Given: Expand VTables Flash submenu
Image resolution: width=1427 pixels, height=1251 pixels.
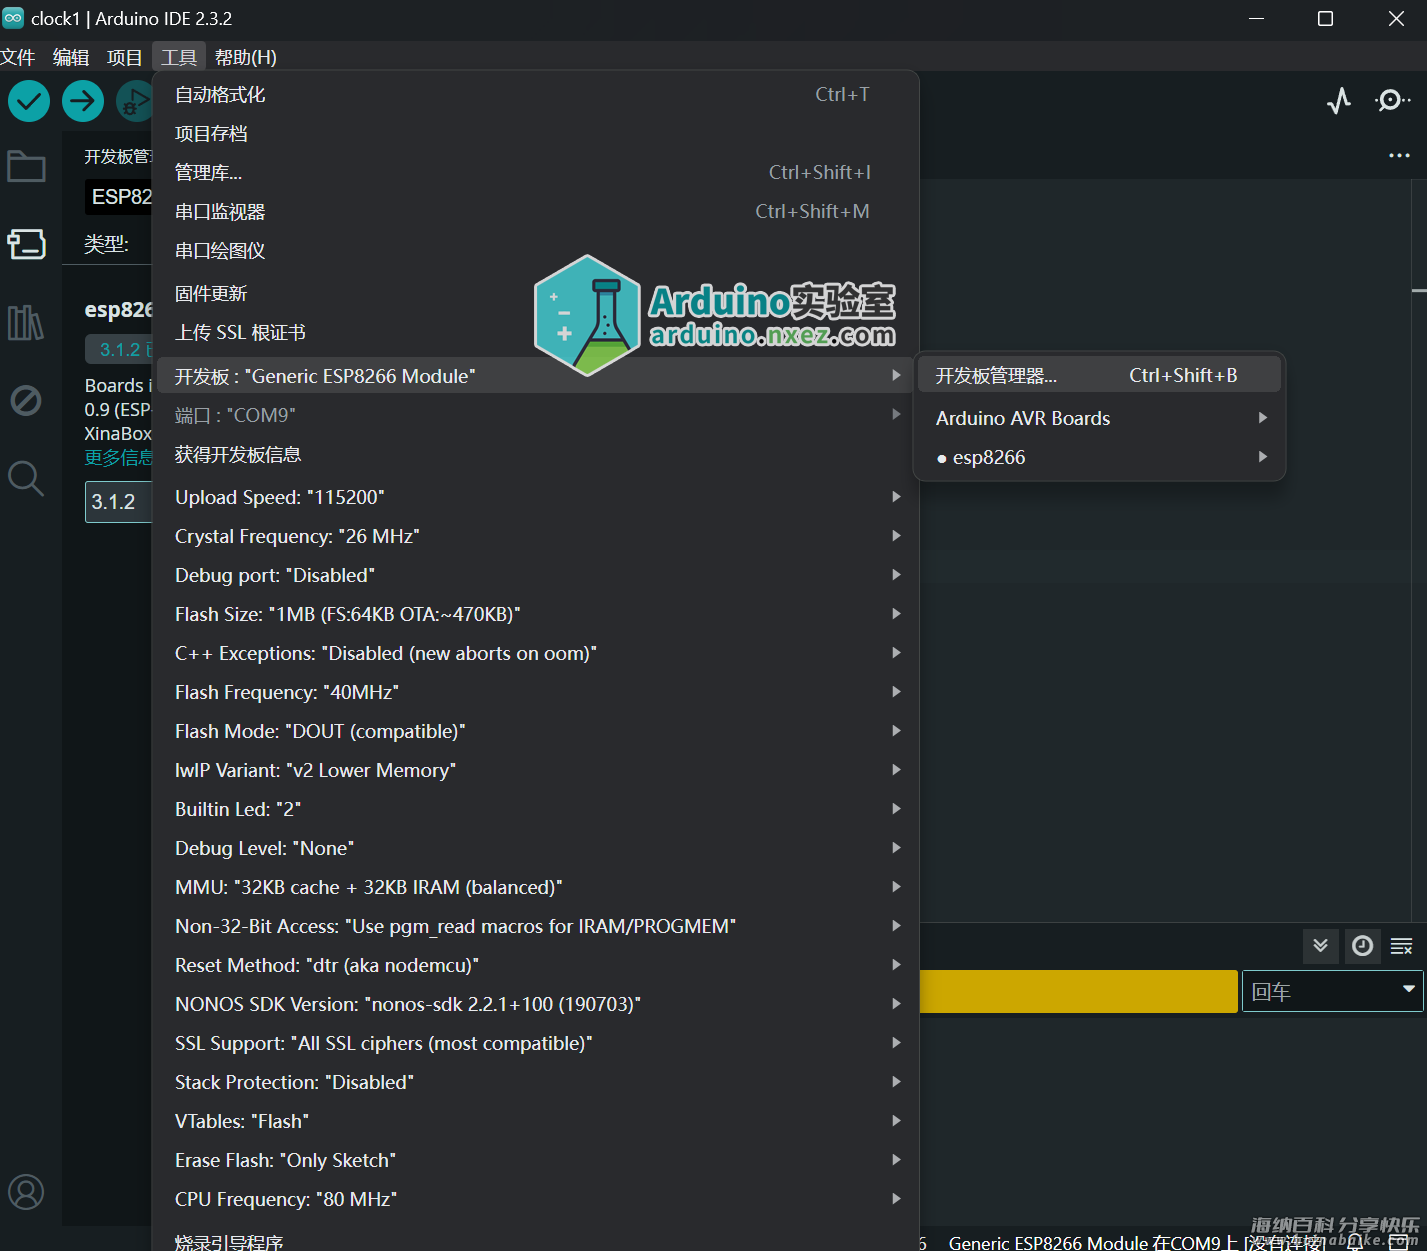Looking at the screenshot, I should tap(535, 1121).
